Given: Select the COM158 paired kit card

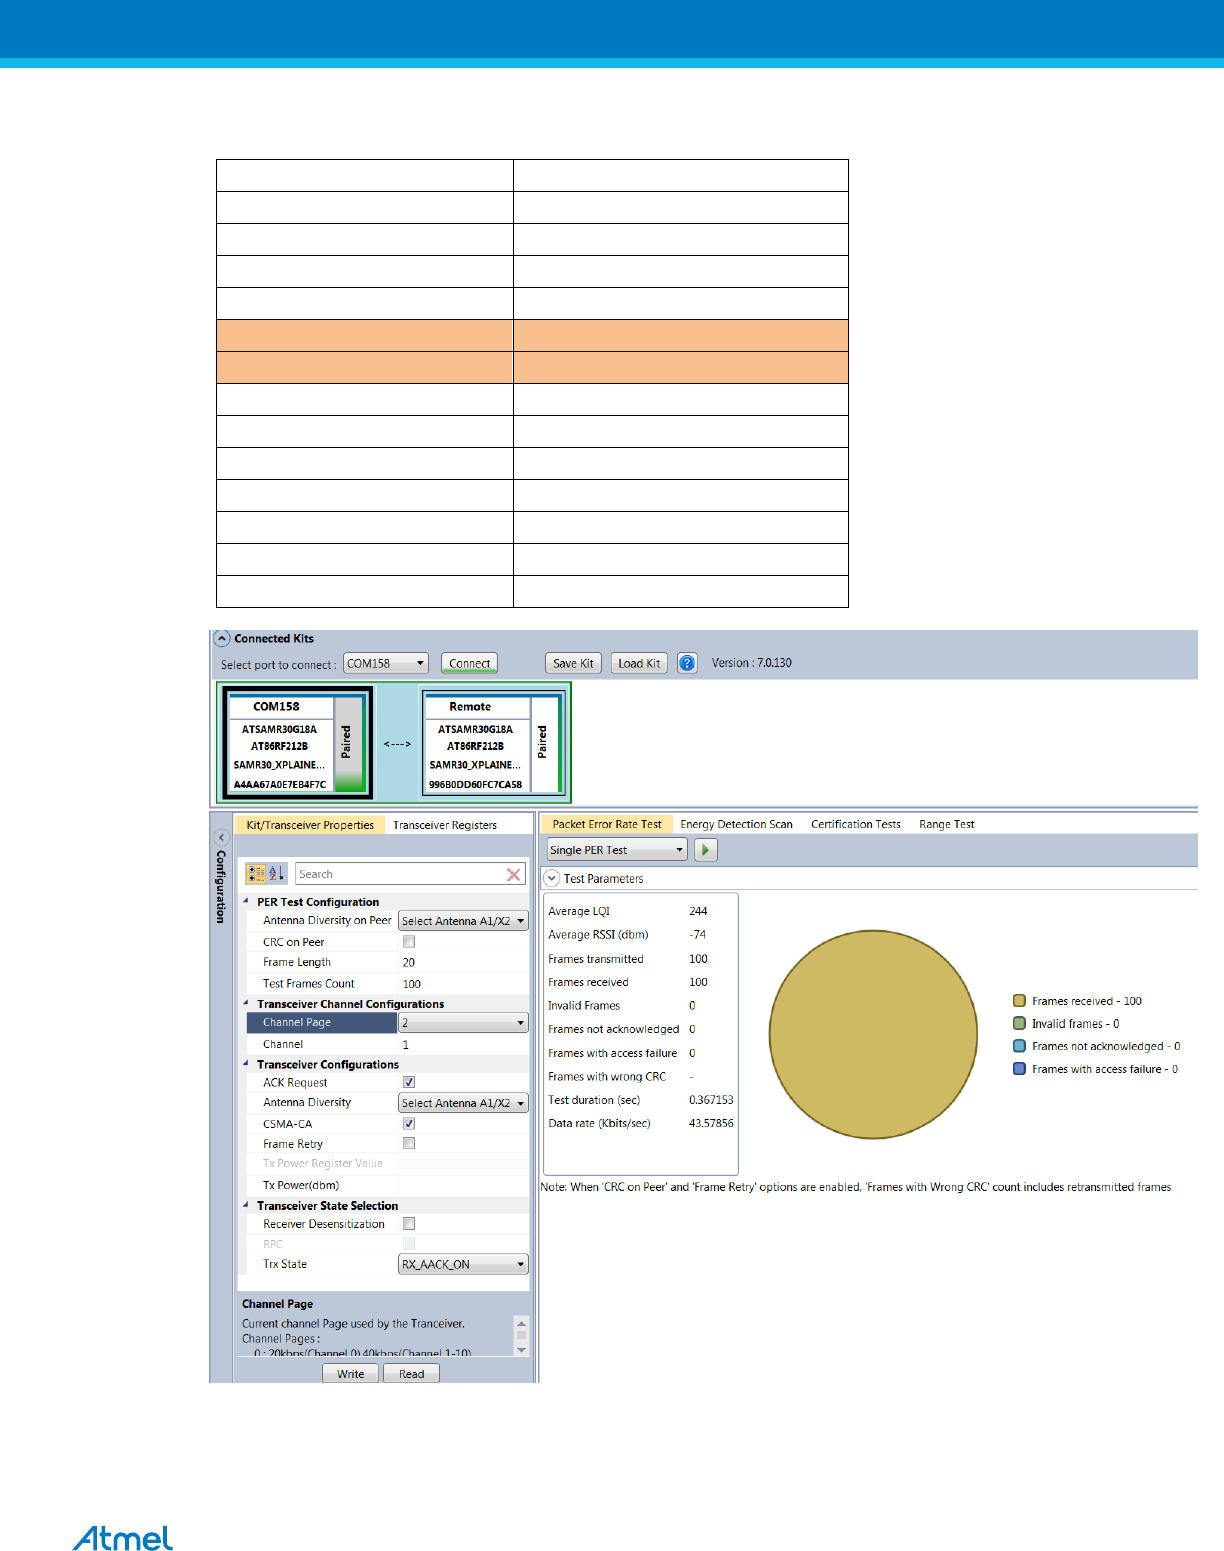Looking at the screenshot, I should click(298, 743).
